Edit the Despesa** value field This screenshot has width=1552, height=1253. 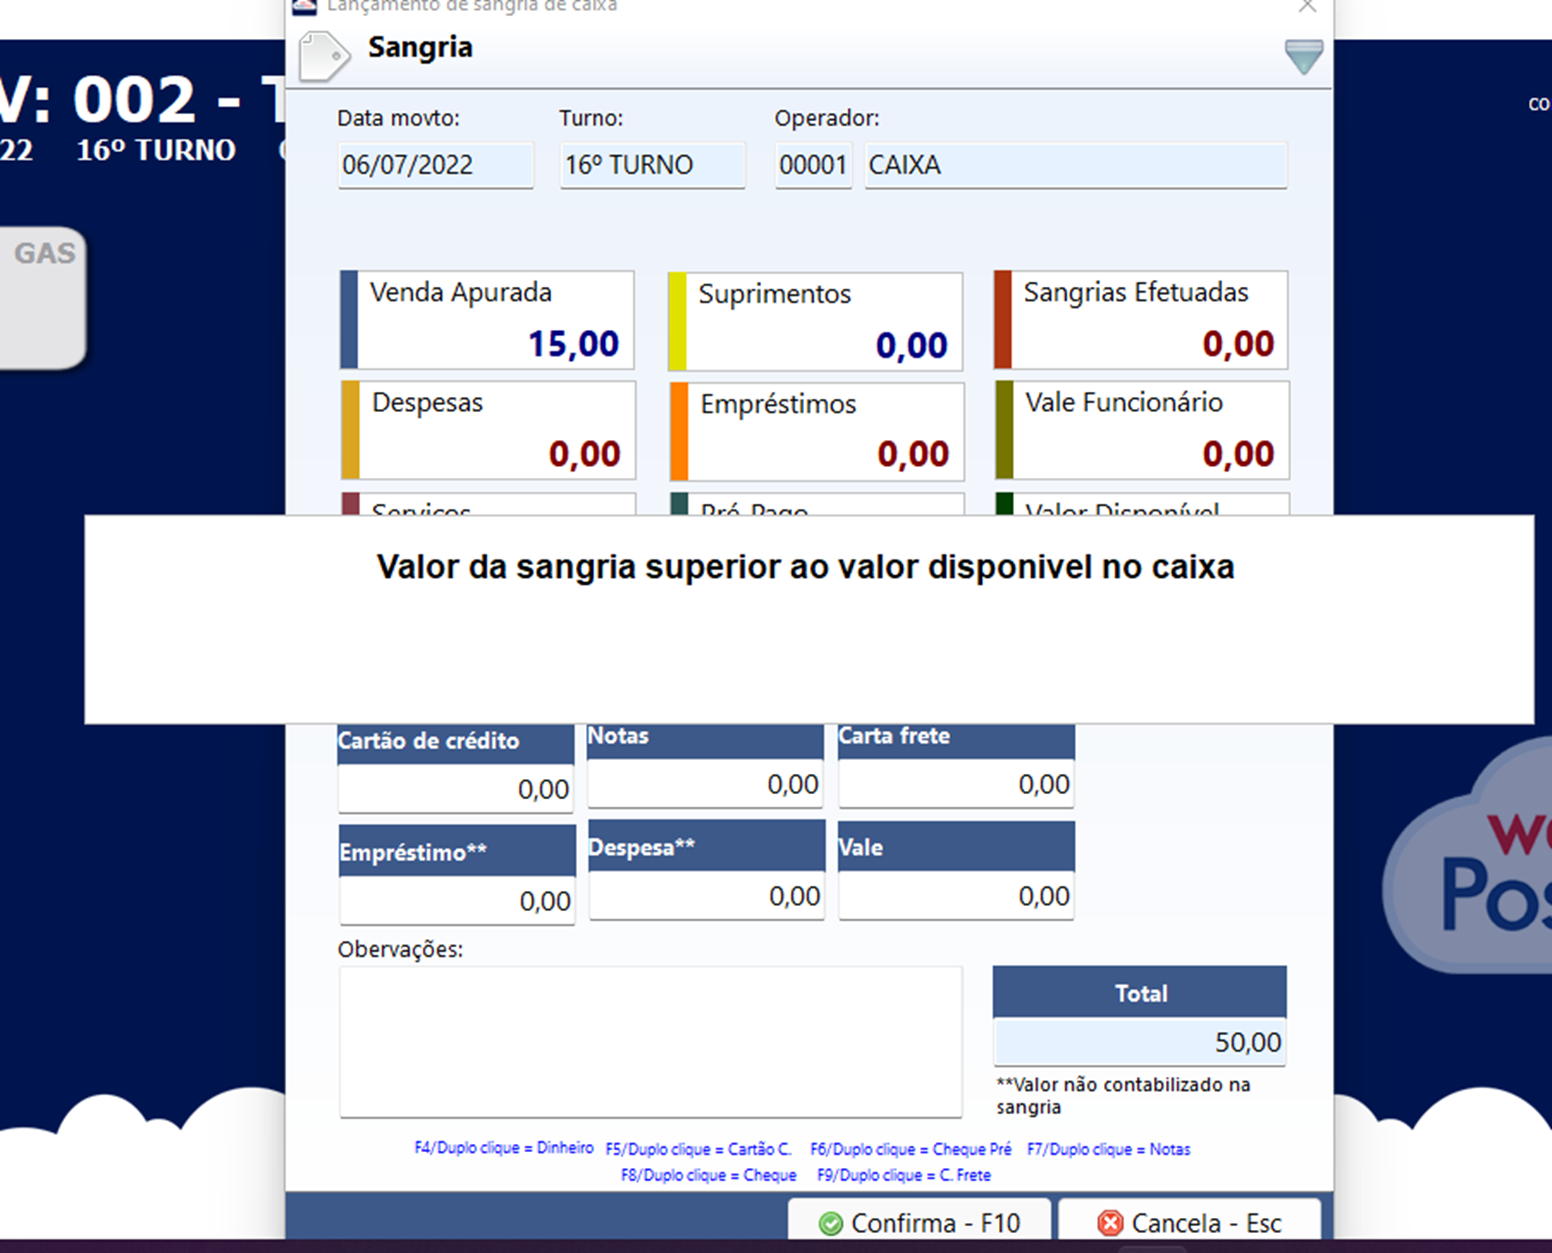pyautogui.click(x=707, y=896)
